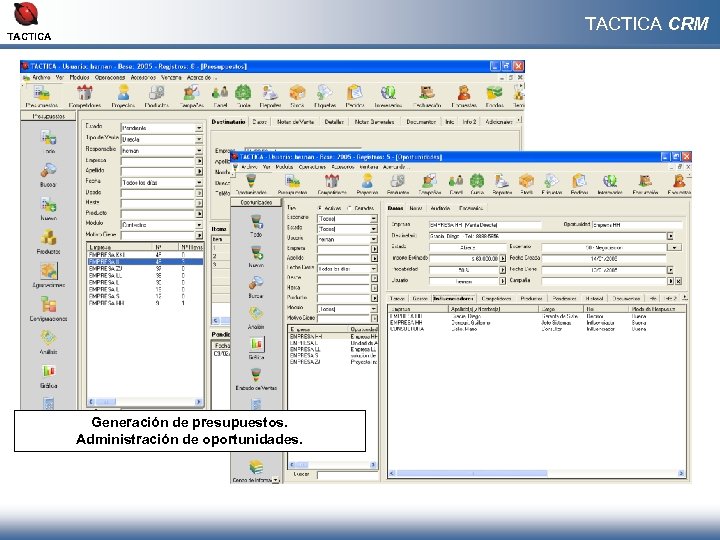Switch to Historial tab in Oportunidades
The width and height of the screenshot is (720, 540).
coord(594,298)
